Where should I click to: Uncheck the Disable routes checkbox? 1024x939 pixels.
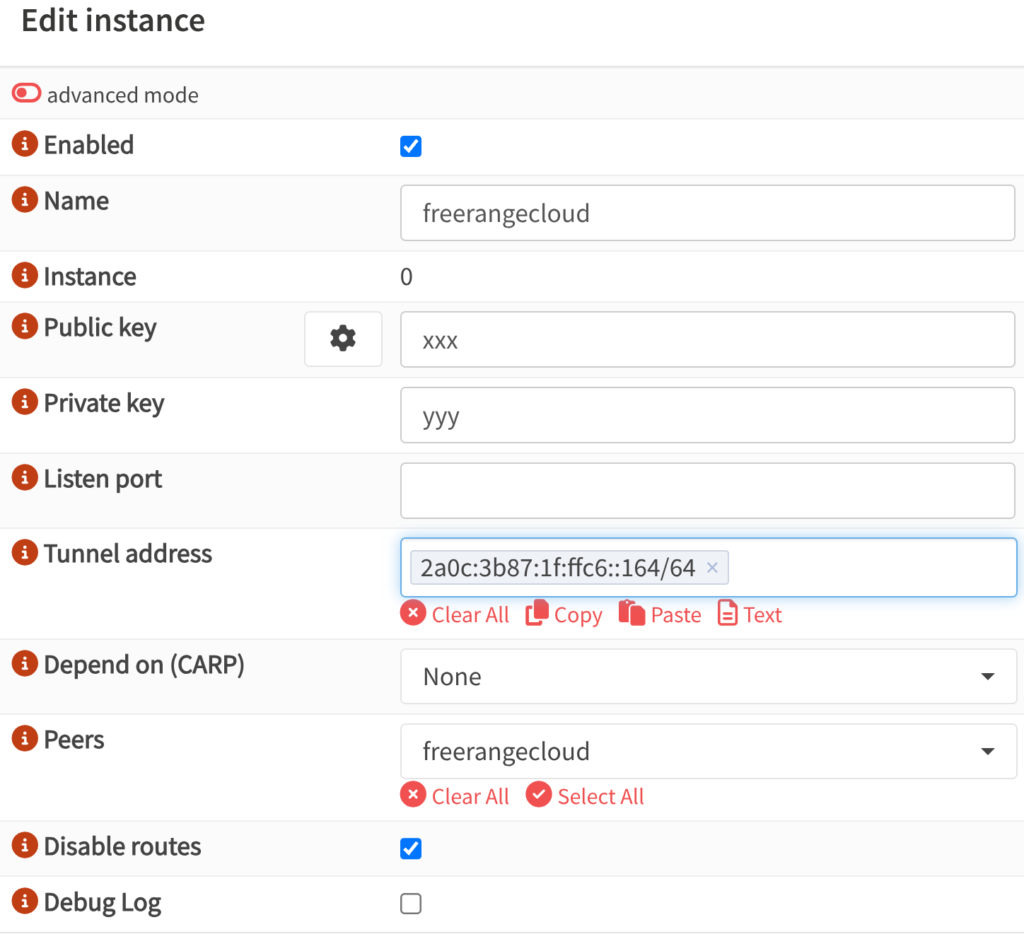411,849
